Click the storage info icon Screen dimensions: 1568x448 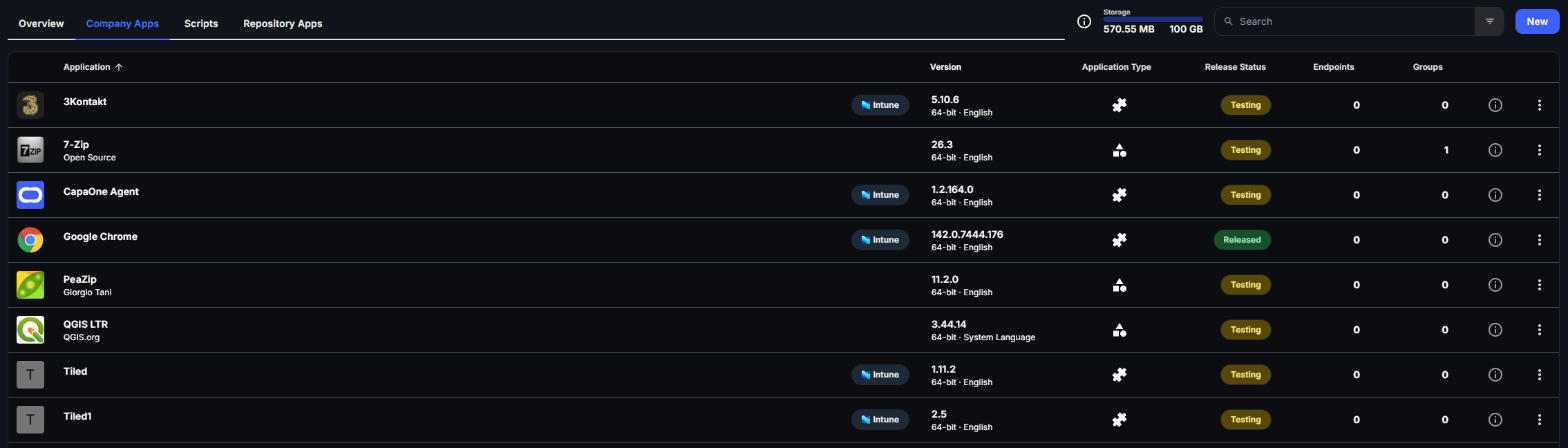(1083, 22)
